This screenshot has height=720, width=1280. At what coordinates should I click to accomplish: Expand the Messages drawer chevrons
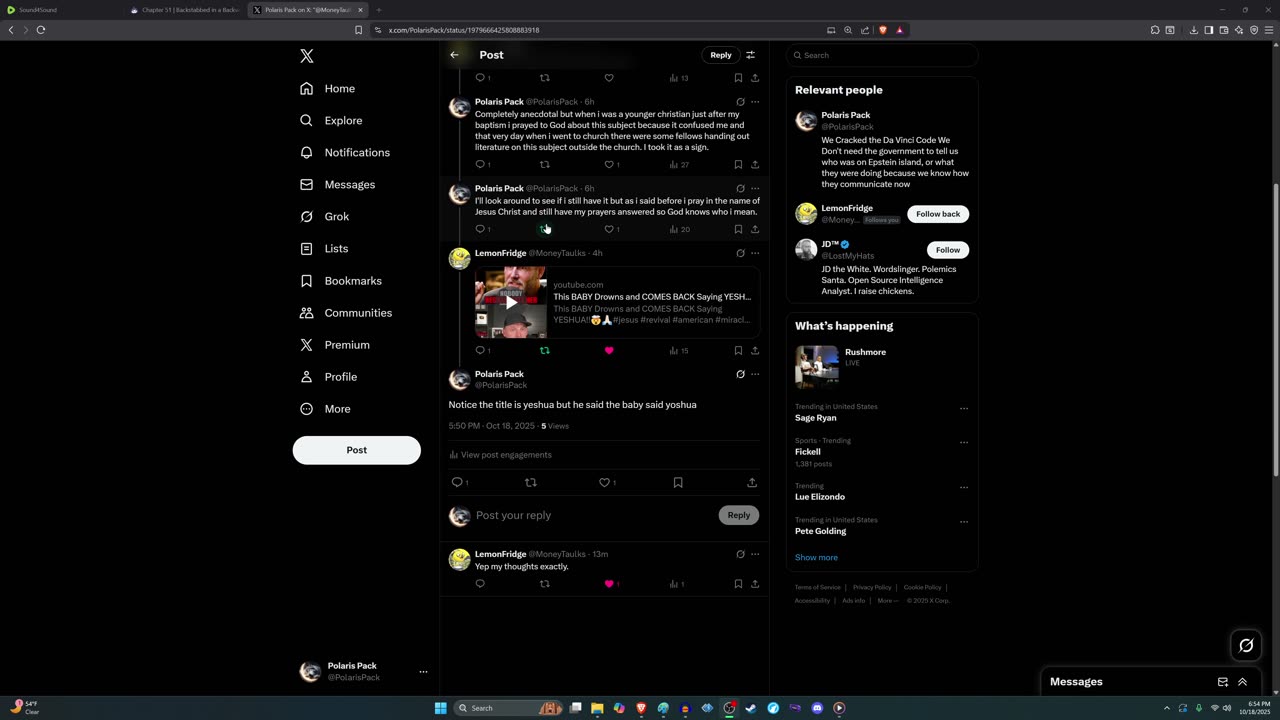coord(1242,682)
